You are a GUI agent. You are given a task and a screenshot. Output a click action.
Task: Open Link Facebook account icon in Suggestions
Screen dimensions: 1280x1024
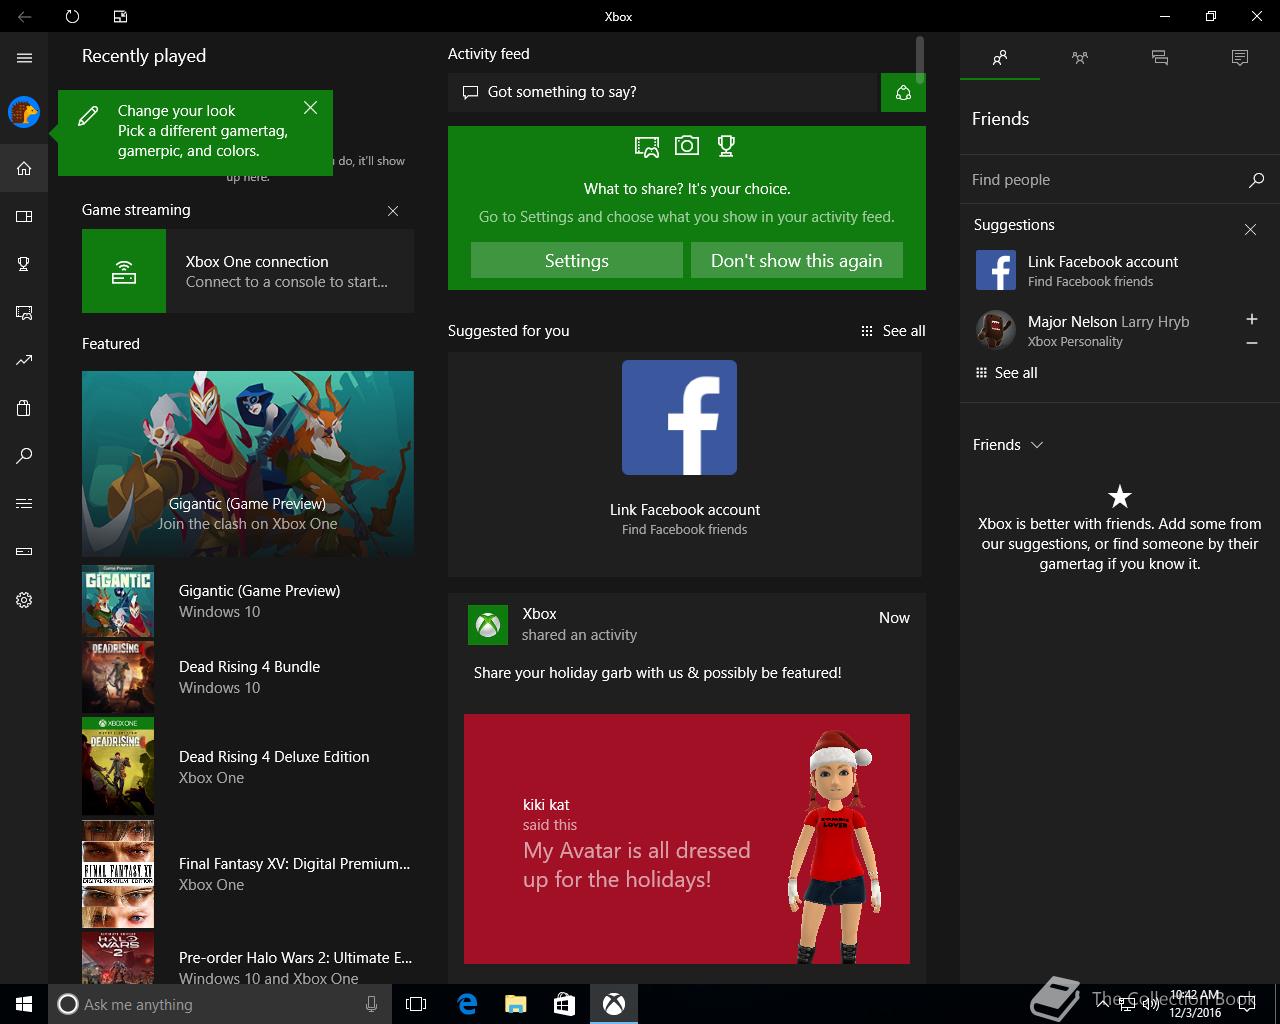pos(995,270)
